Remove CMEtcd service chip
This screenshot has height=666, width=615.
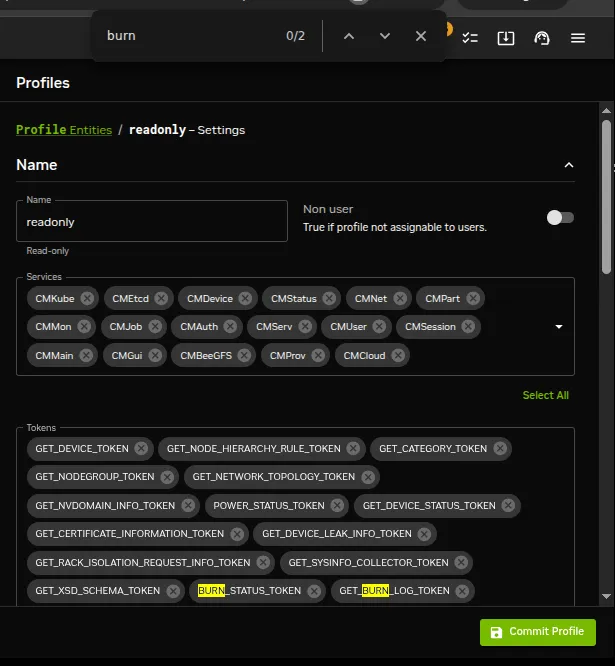(161, 298)
